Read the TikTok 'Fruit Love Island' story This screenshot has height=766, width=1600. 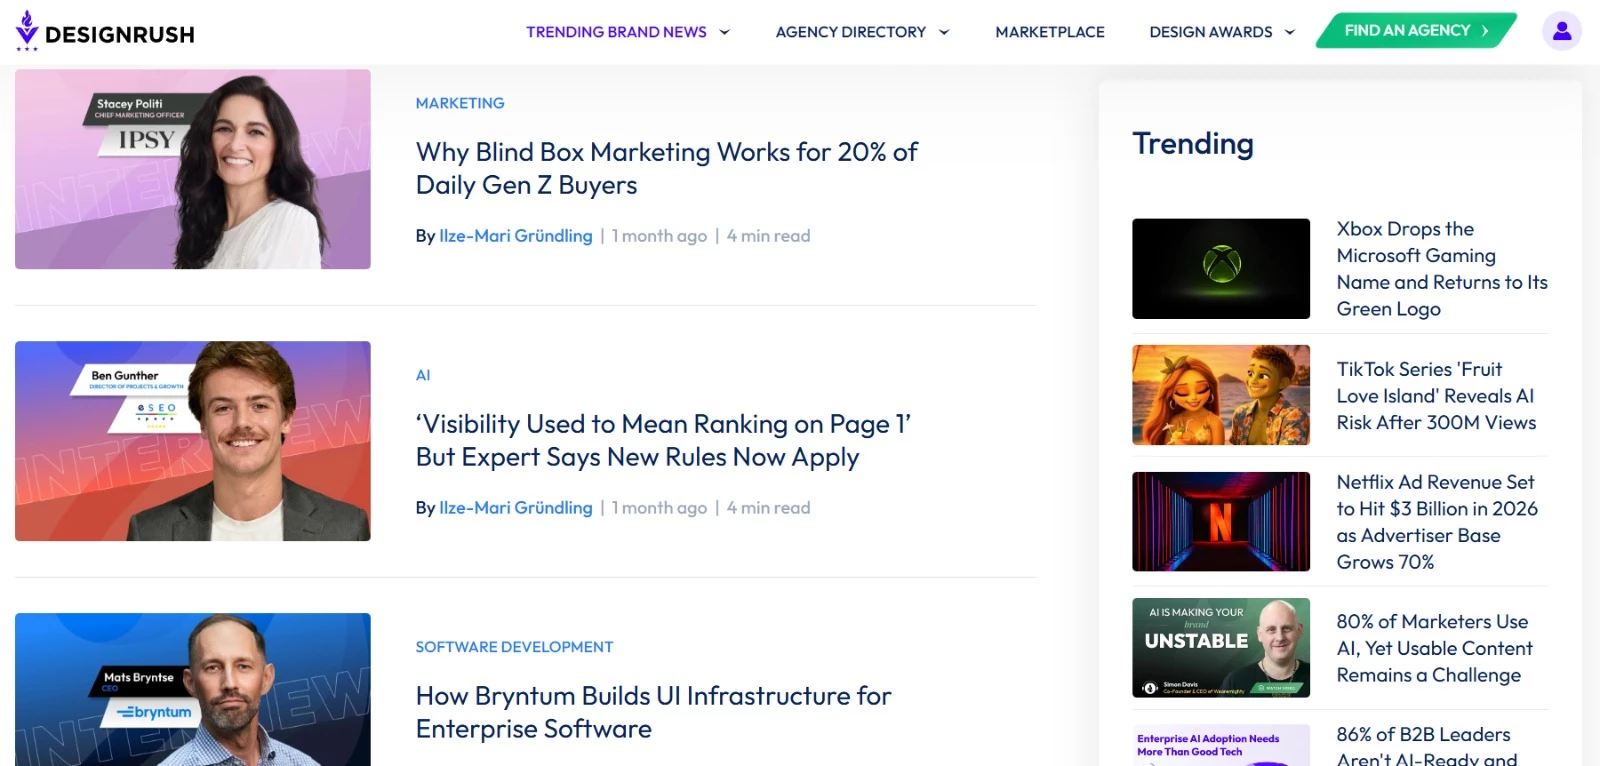tap(1436, 396)
